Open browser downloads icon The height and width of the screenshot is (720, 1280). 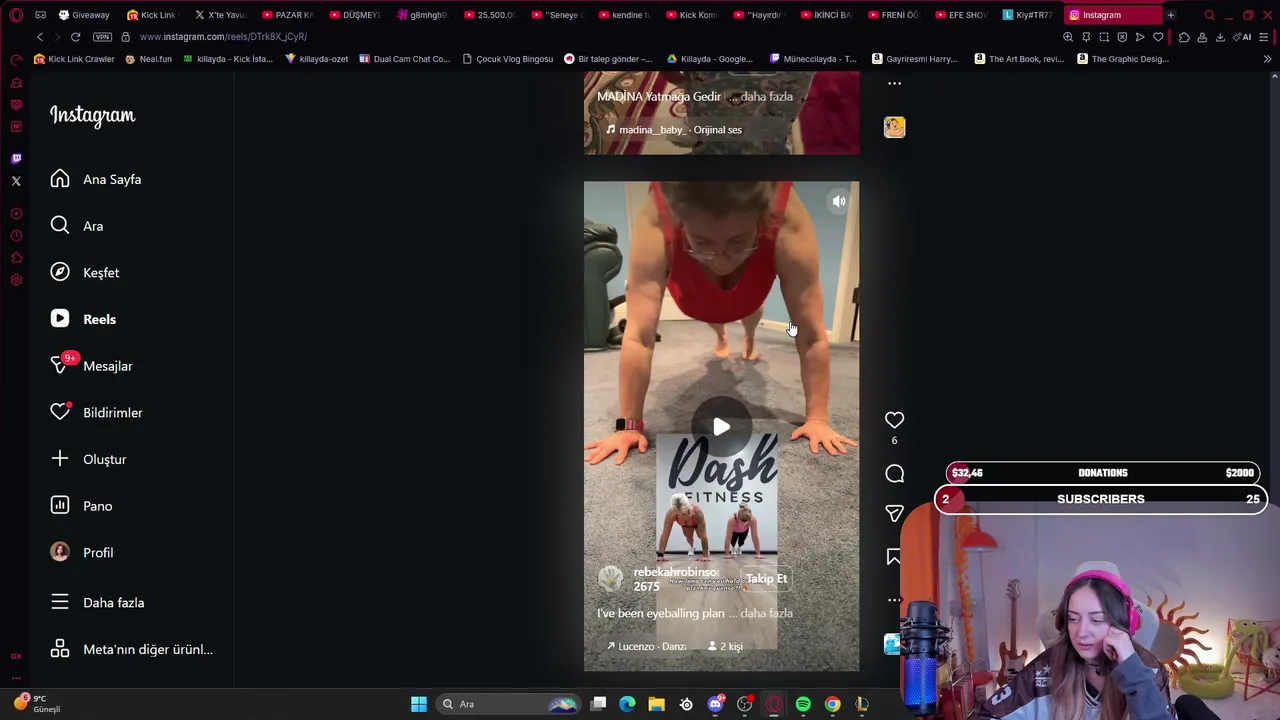[1220, 37]
